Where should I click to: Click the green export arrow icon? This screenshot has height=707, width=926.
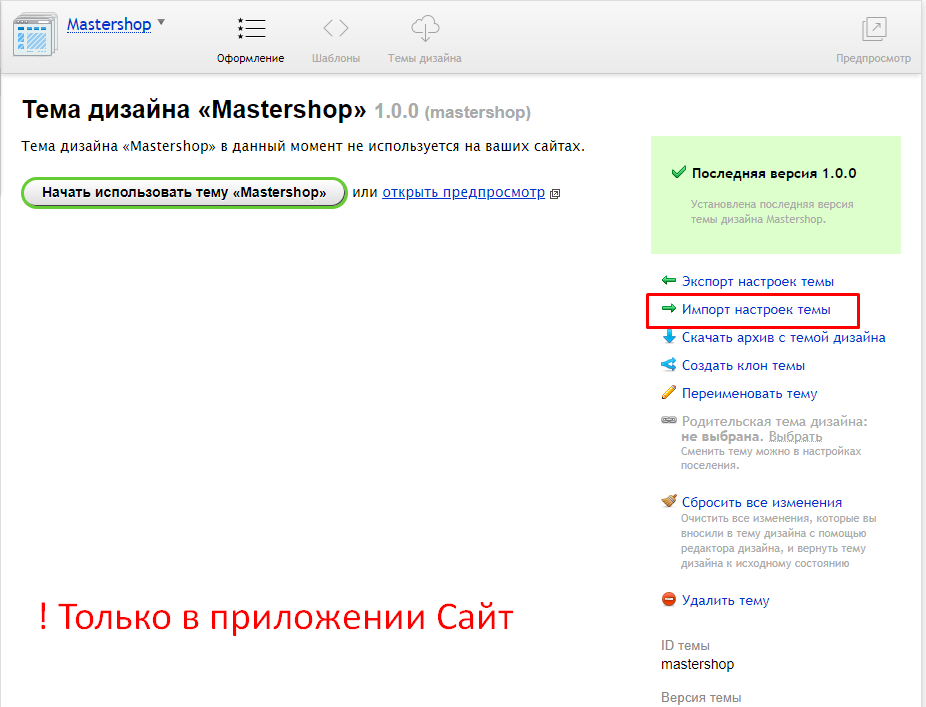(669, 281)
